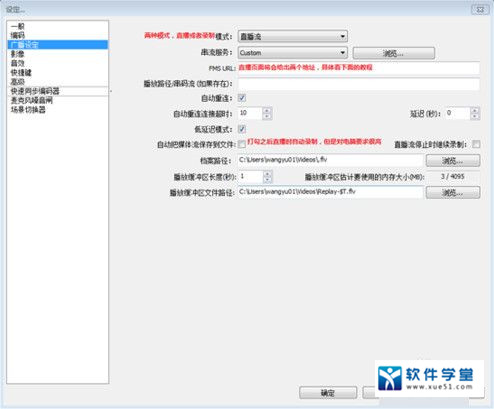Expand the 串流服务 Custom dropdown

point(293,53)
